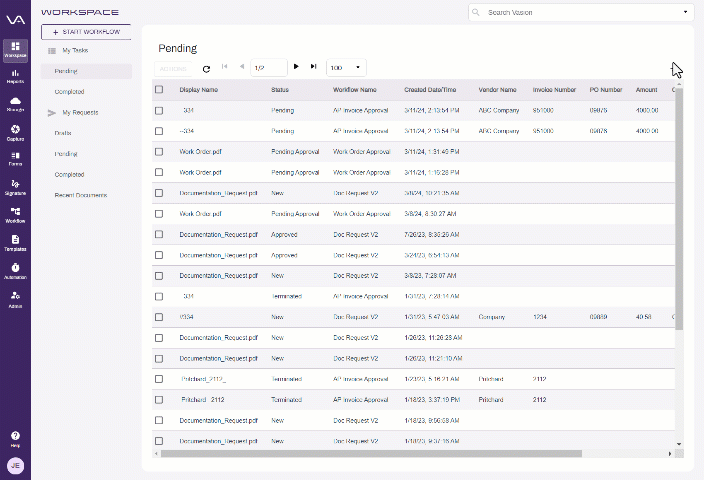Screen dimensions: 704x480
Task: Check the Pritchard row dated 1/18/23 3:37 PM
Action: click(159, 400)
